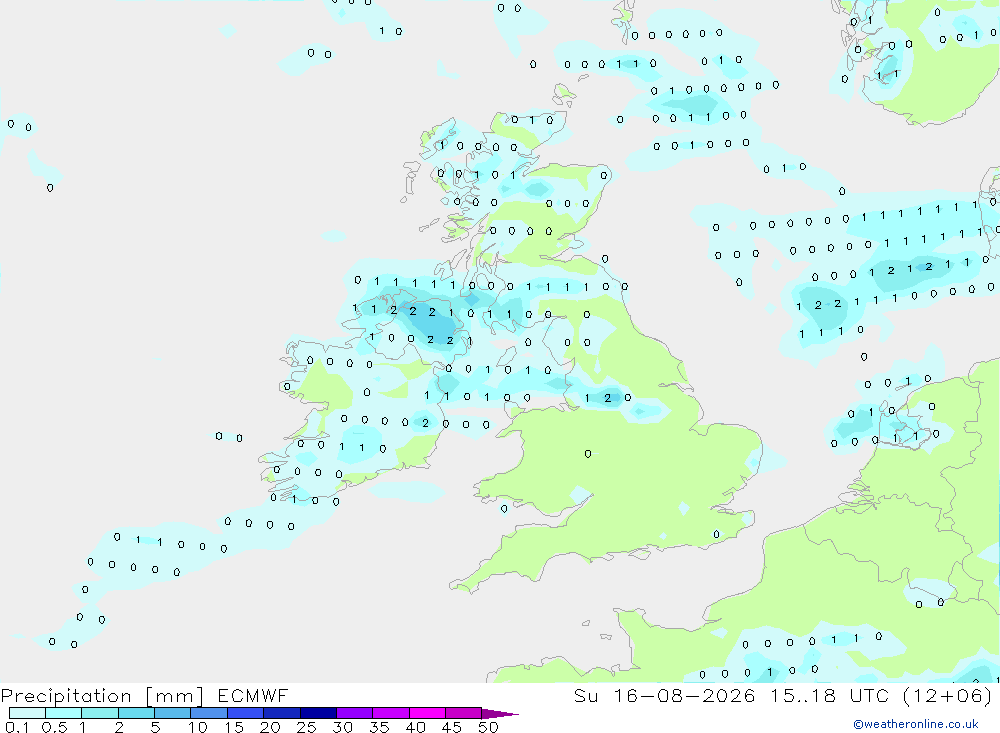Click the 1–2 mm legend color swatch

coord(100,713)
